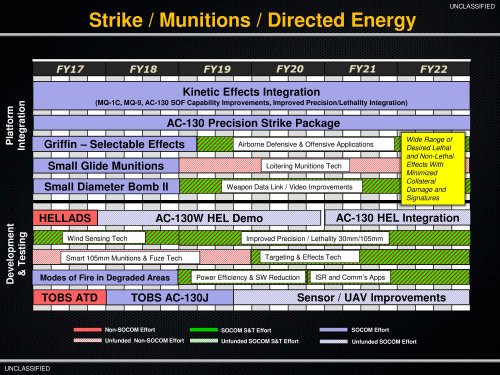Select the AC-130 Precision Strike Package bar

(252, 123)
